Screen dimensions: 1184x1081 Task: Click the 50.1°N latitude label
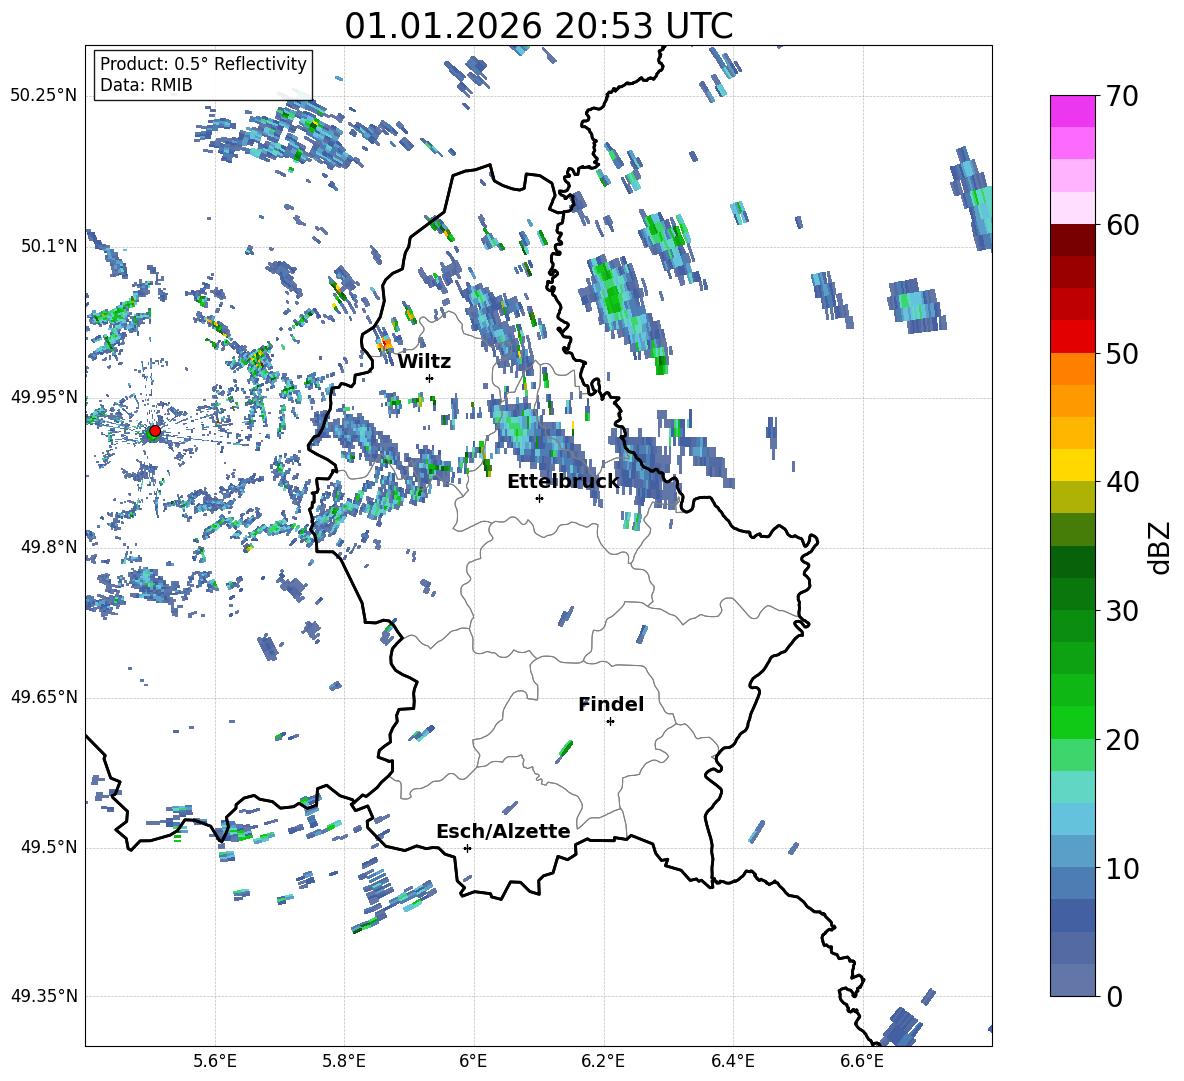click(49, 246)
